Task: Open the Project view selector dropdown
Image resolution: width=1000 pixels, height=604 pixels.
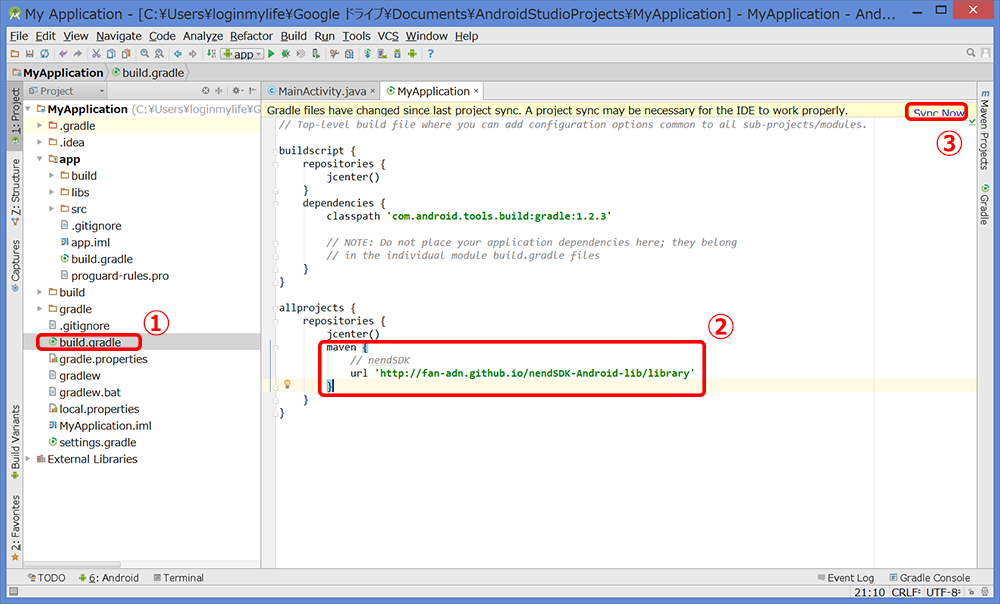Action: [x=66, y=91]
